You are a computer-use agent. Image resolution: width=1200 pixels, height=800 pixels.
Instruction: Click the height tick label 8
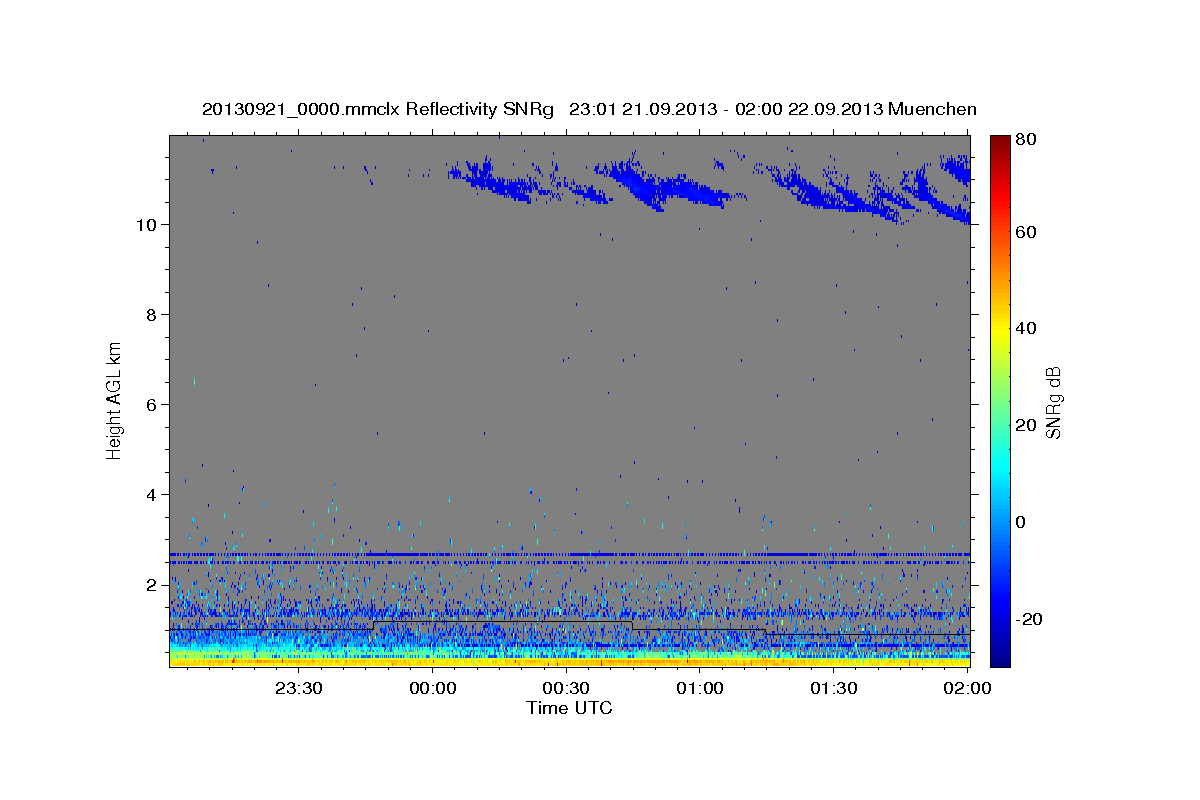click(151, 315)
